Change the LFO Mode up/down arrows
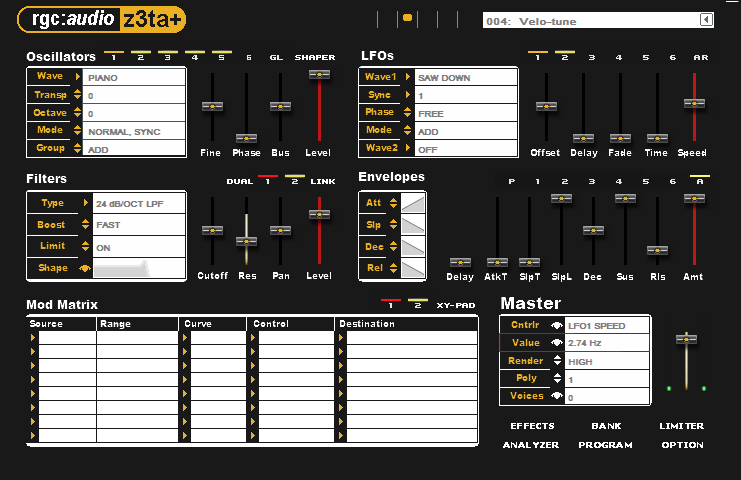Image resolution: width=741 pixels, height=480 pixels. tap(407, 130)
